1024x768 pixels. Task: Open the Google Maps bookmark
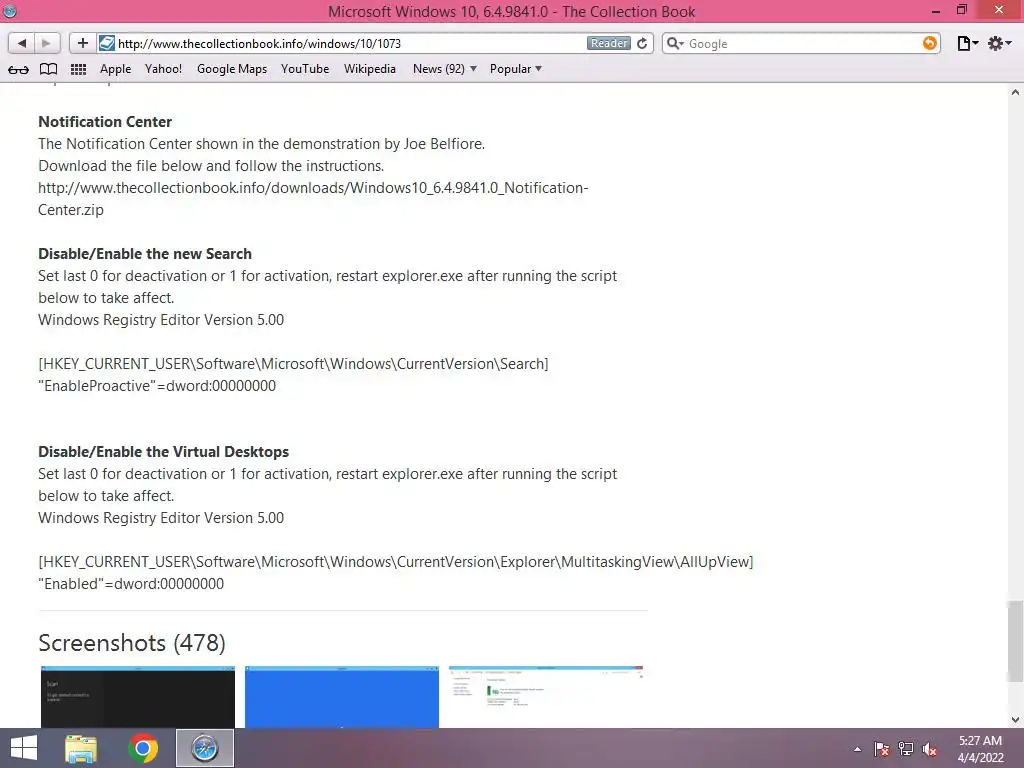[x=232, y=69]
